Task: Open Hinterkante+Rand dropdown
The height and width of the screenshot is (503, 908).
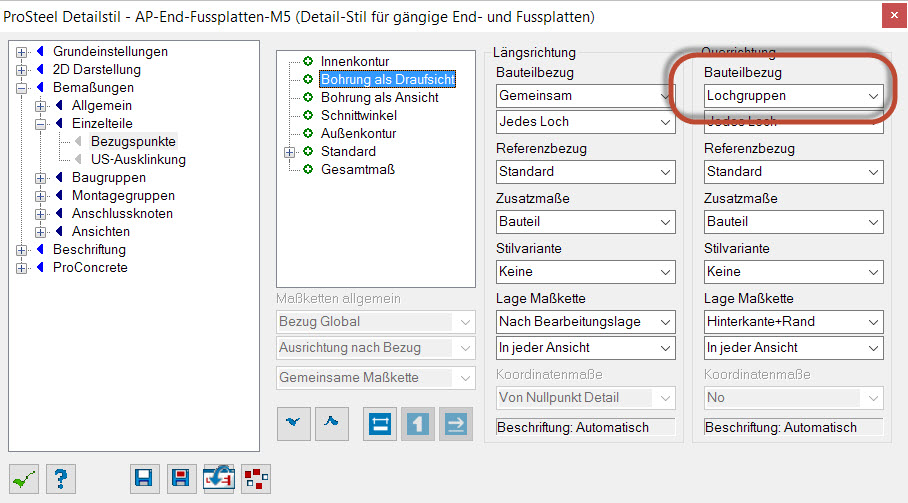Action: pyautogui.click(x=793, y=322)
